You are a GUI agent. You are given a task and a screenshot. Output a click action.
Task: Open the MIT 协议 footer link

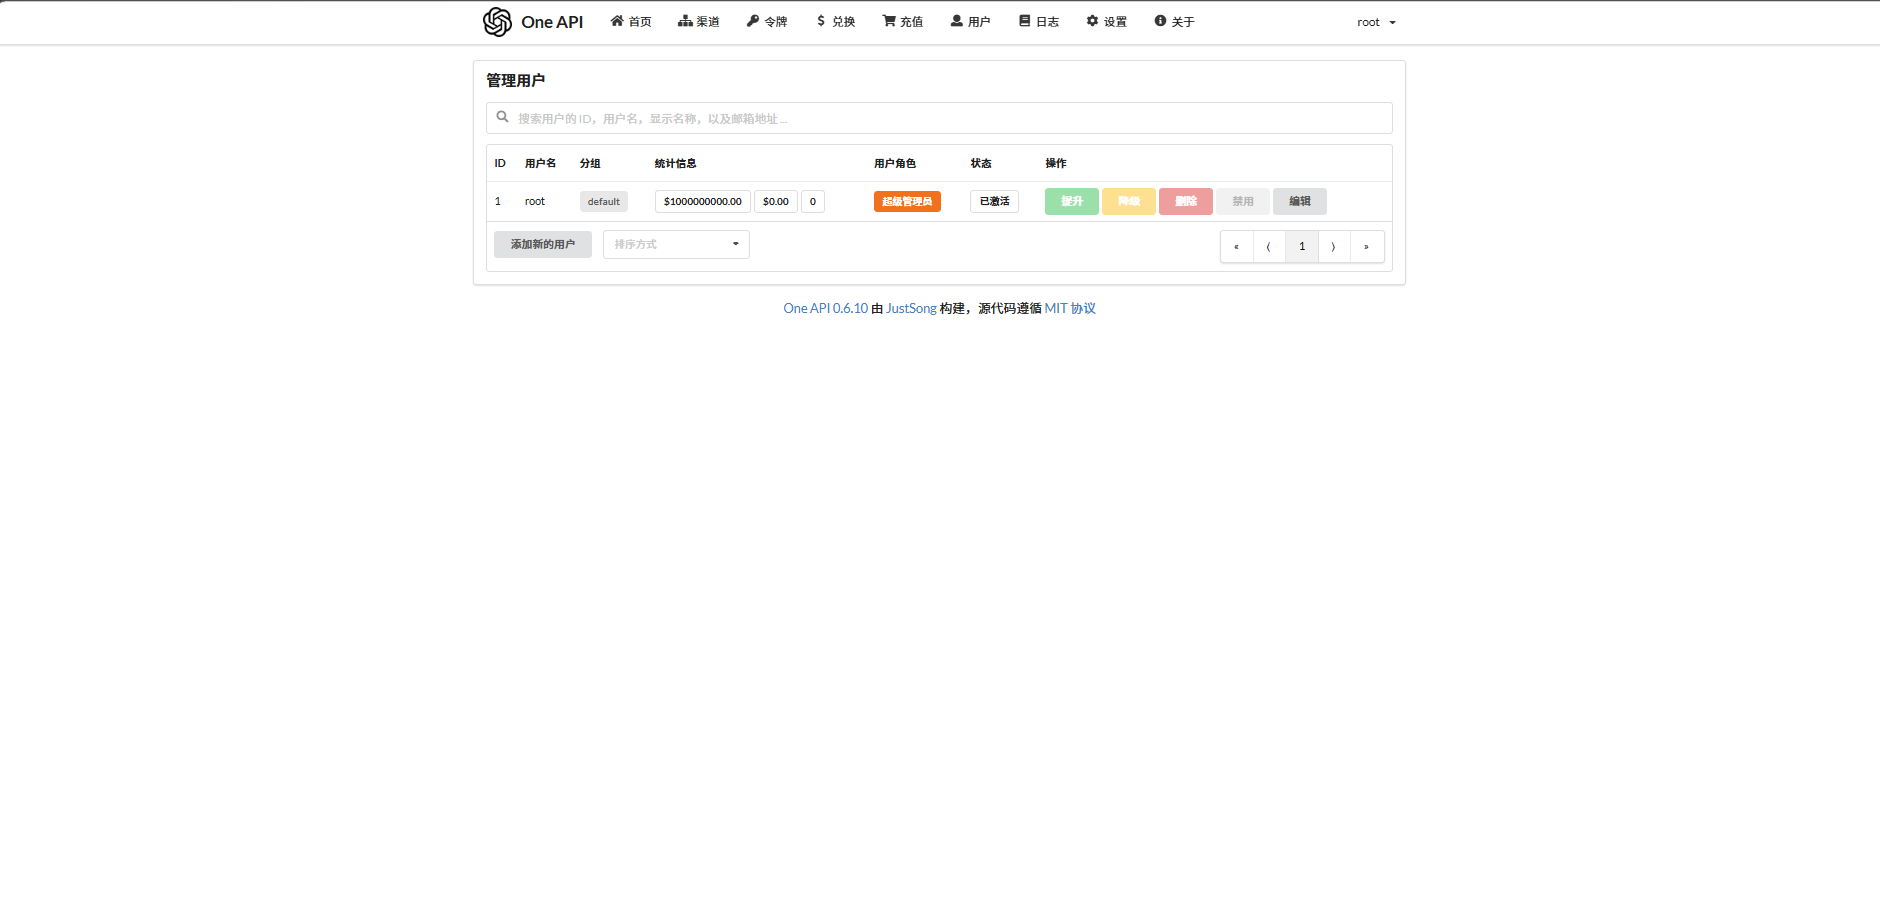[1070, 309]
